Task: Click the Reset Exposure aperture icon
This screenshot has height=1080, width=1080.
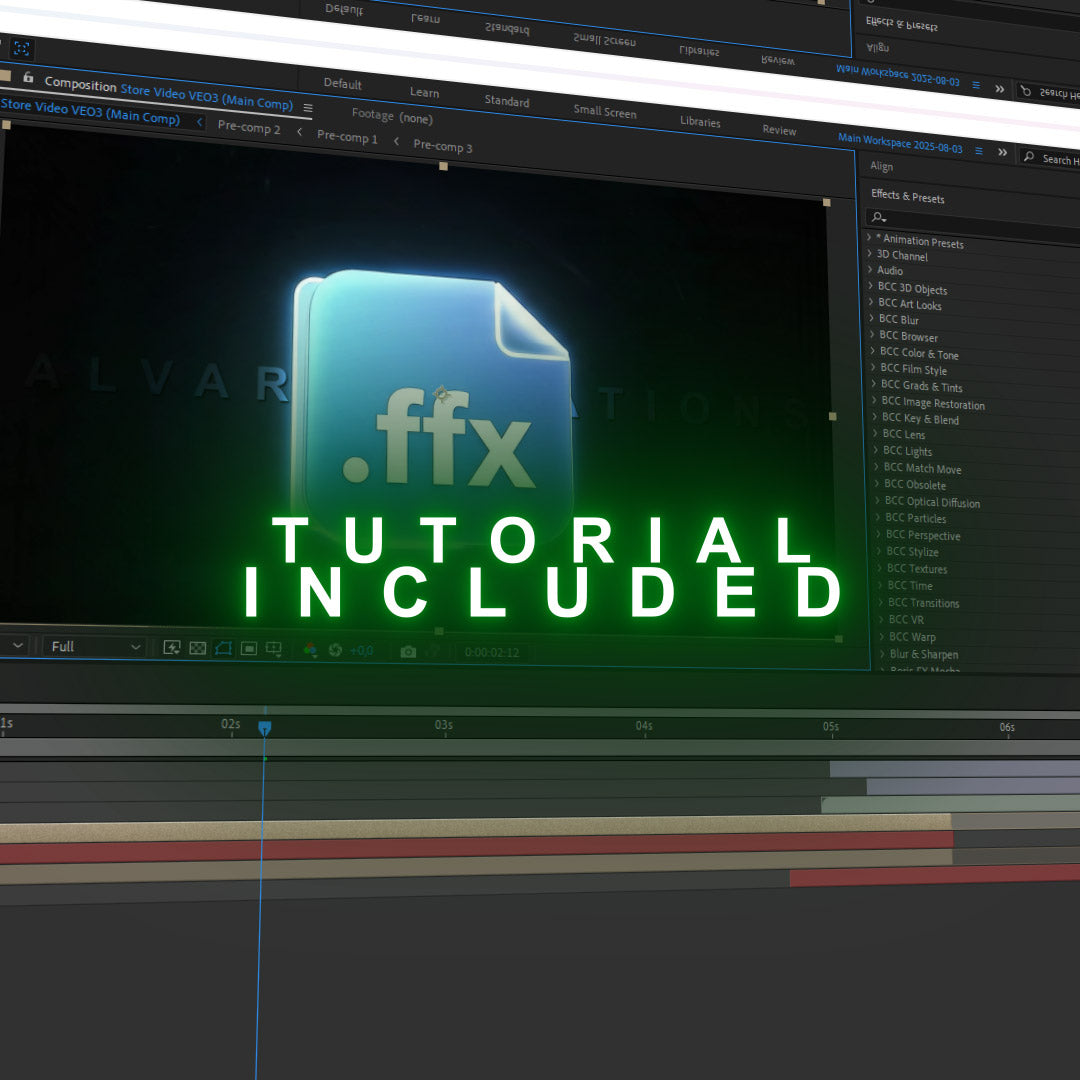Action: tap(336, 650)
